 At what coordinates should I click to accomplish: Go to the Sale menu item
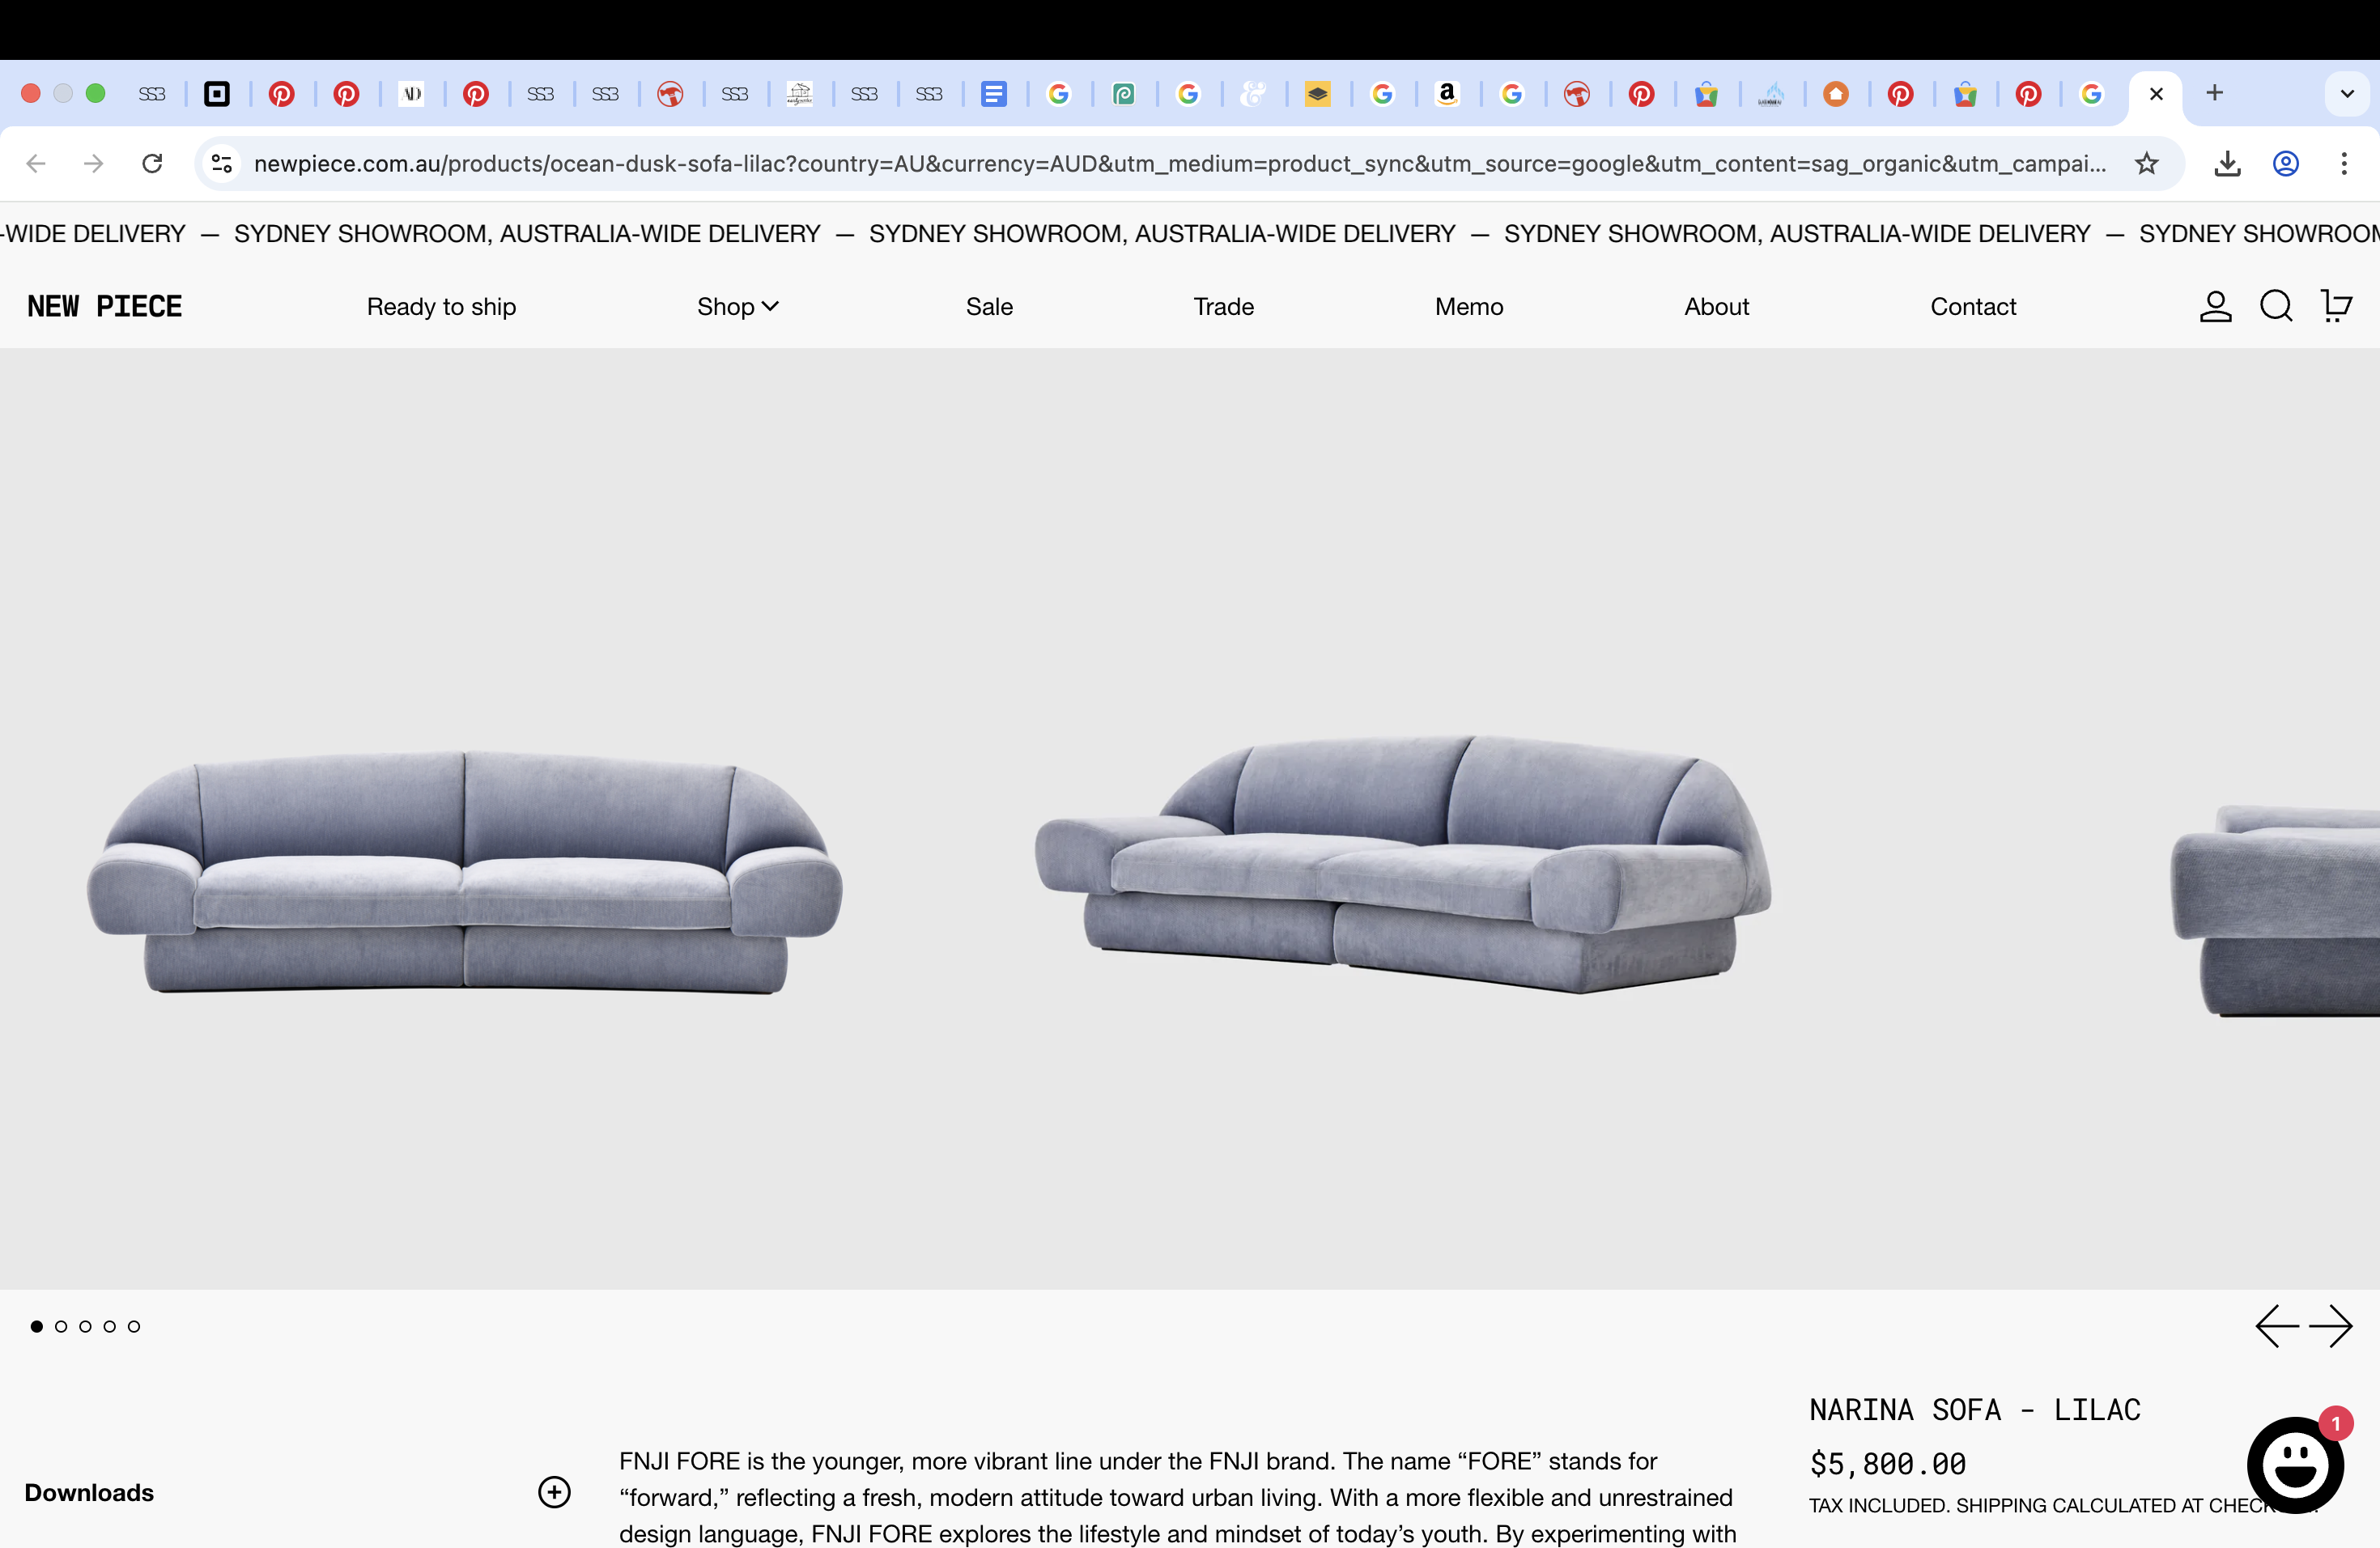989,306
